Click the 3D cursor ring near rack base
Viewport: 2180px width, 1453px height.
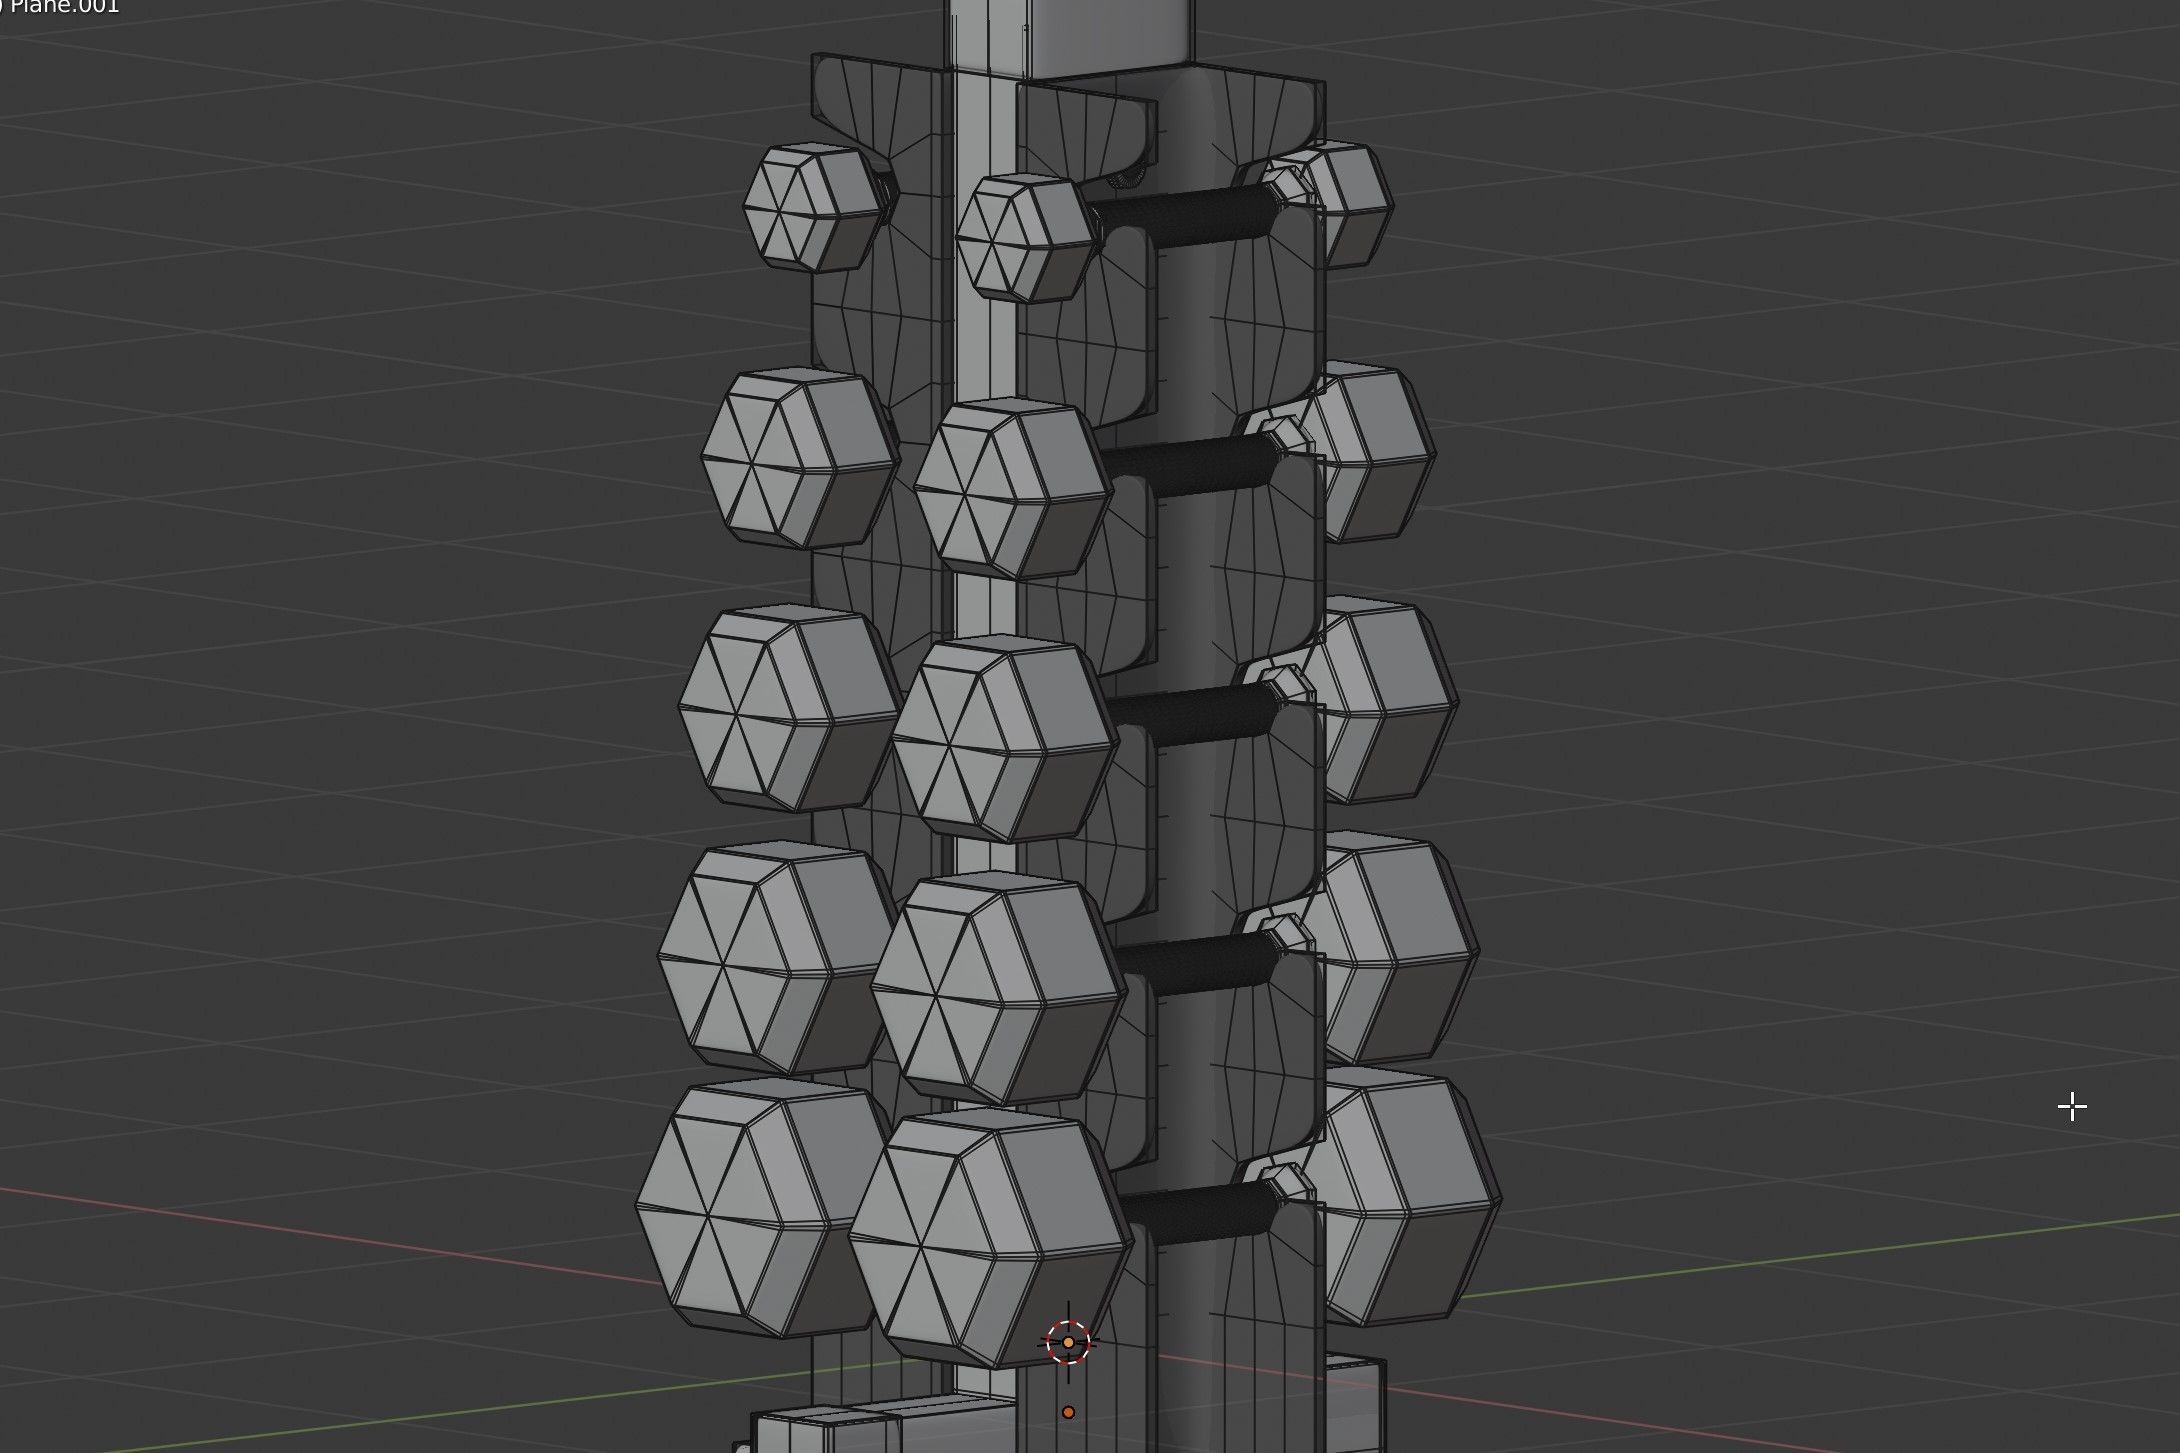pyautogui.click(x=1068, y=1342)
